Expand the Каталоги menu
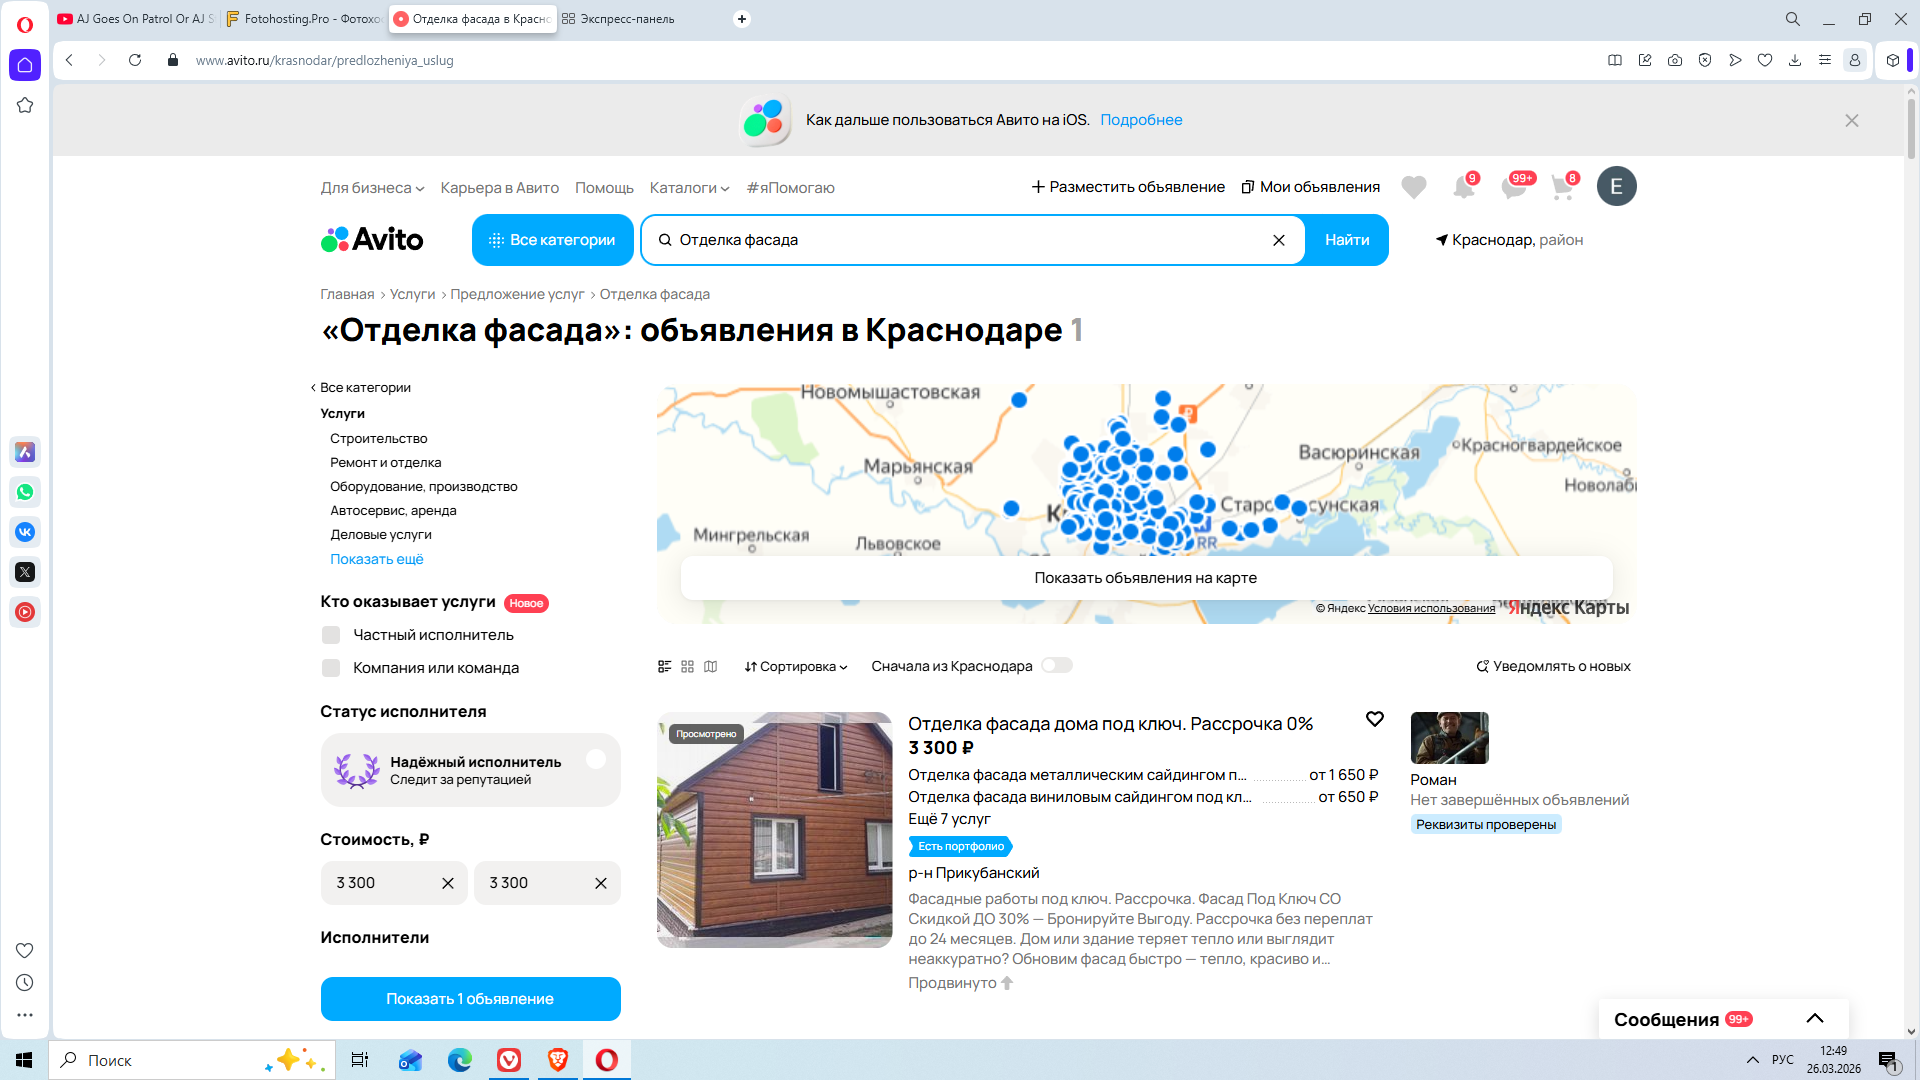The image size is (1920, 1080). click(689, 188)
